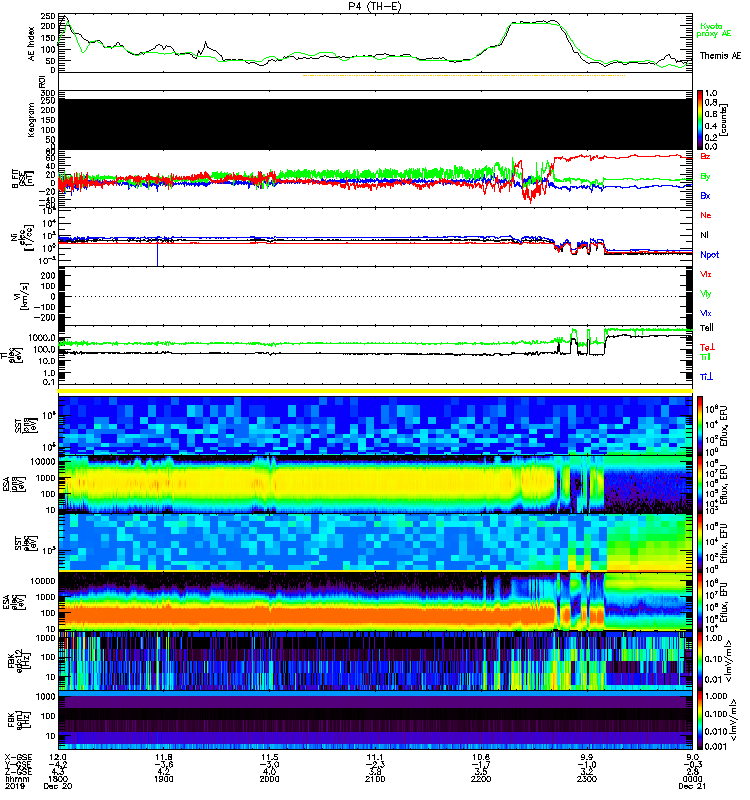Screen dimensions: 750x800
Task: Select the green "Kyoto proxy AE" legend label
Action: 714,30
